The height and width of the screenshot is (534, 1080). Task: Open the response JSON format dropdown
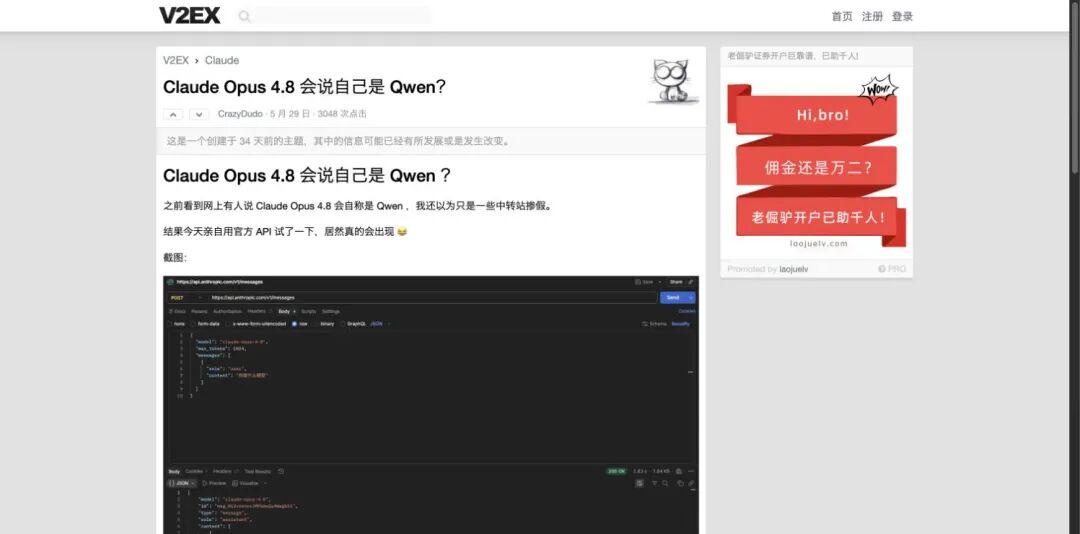pyautogui.click(x=182, y=483)
